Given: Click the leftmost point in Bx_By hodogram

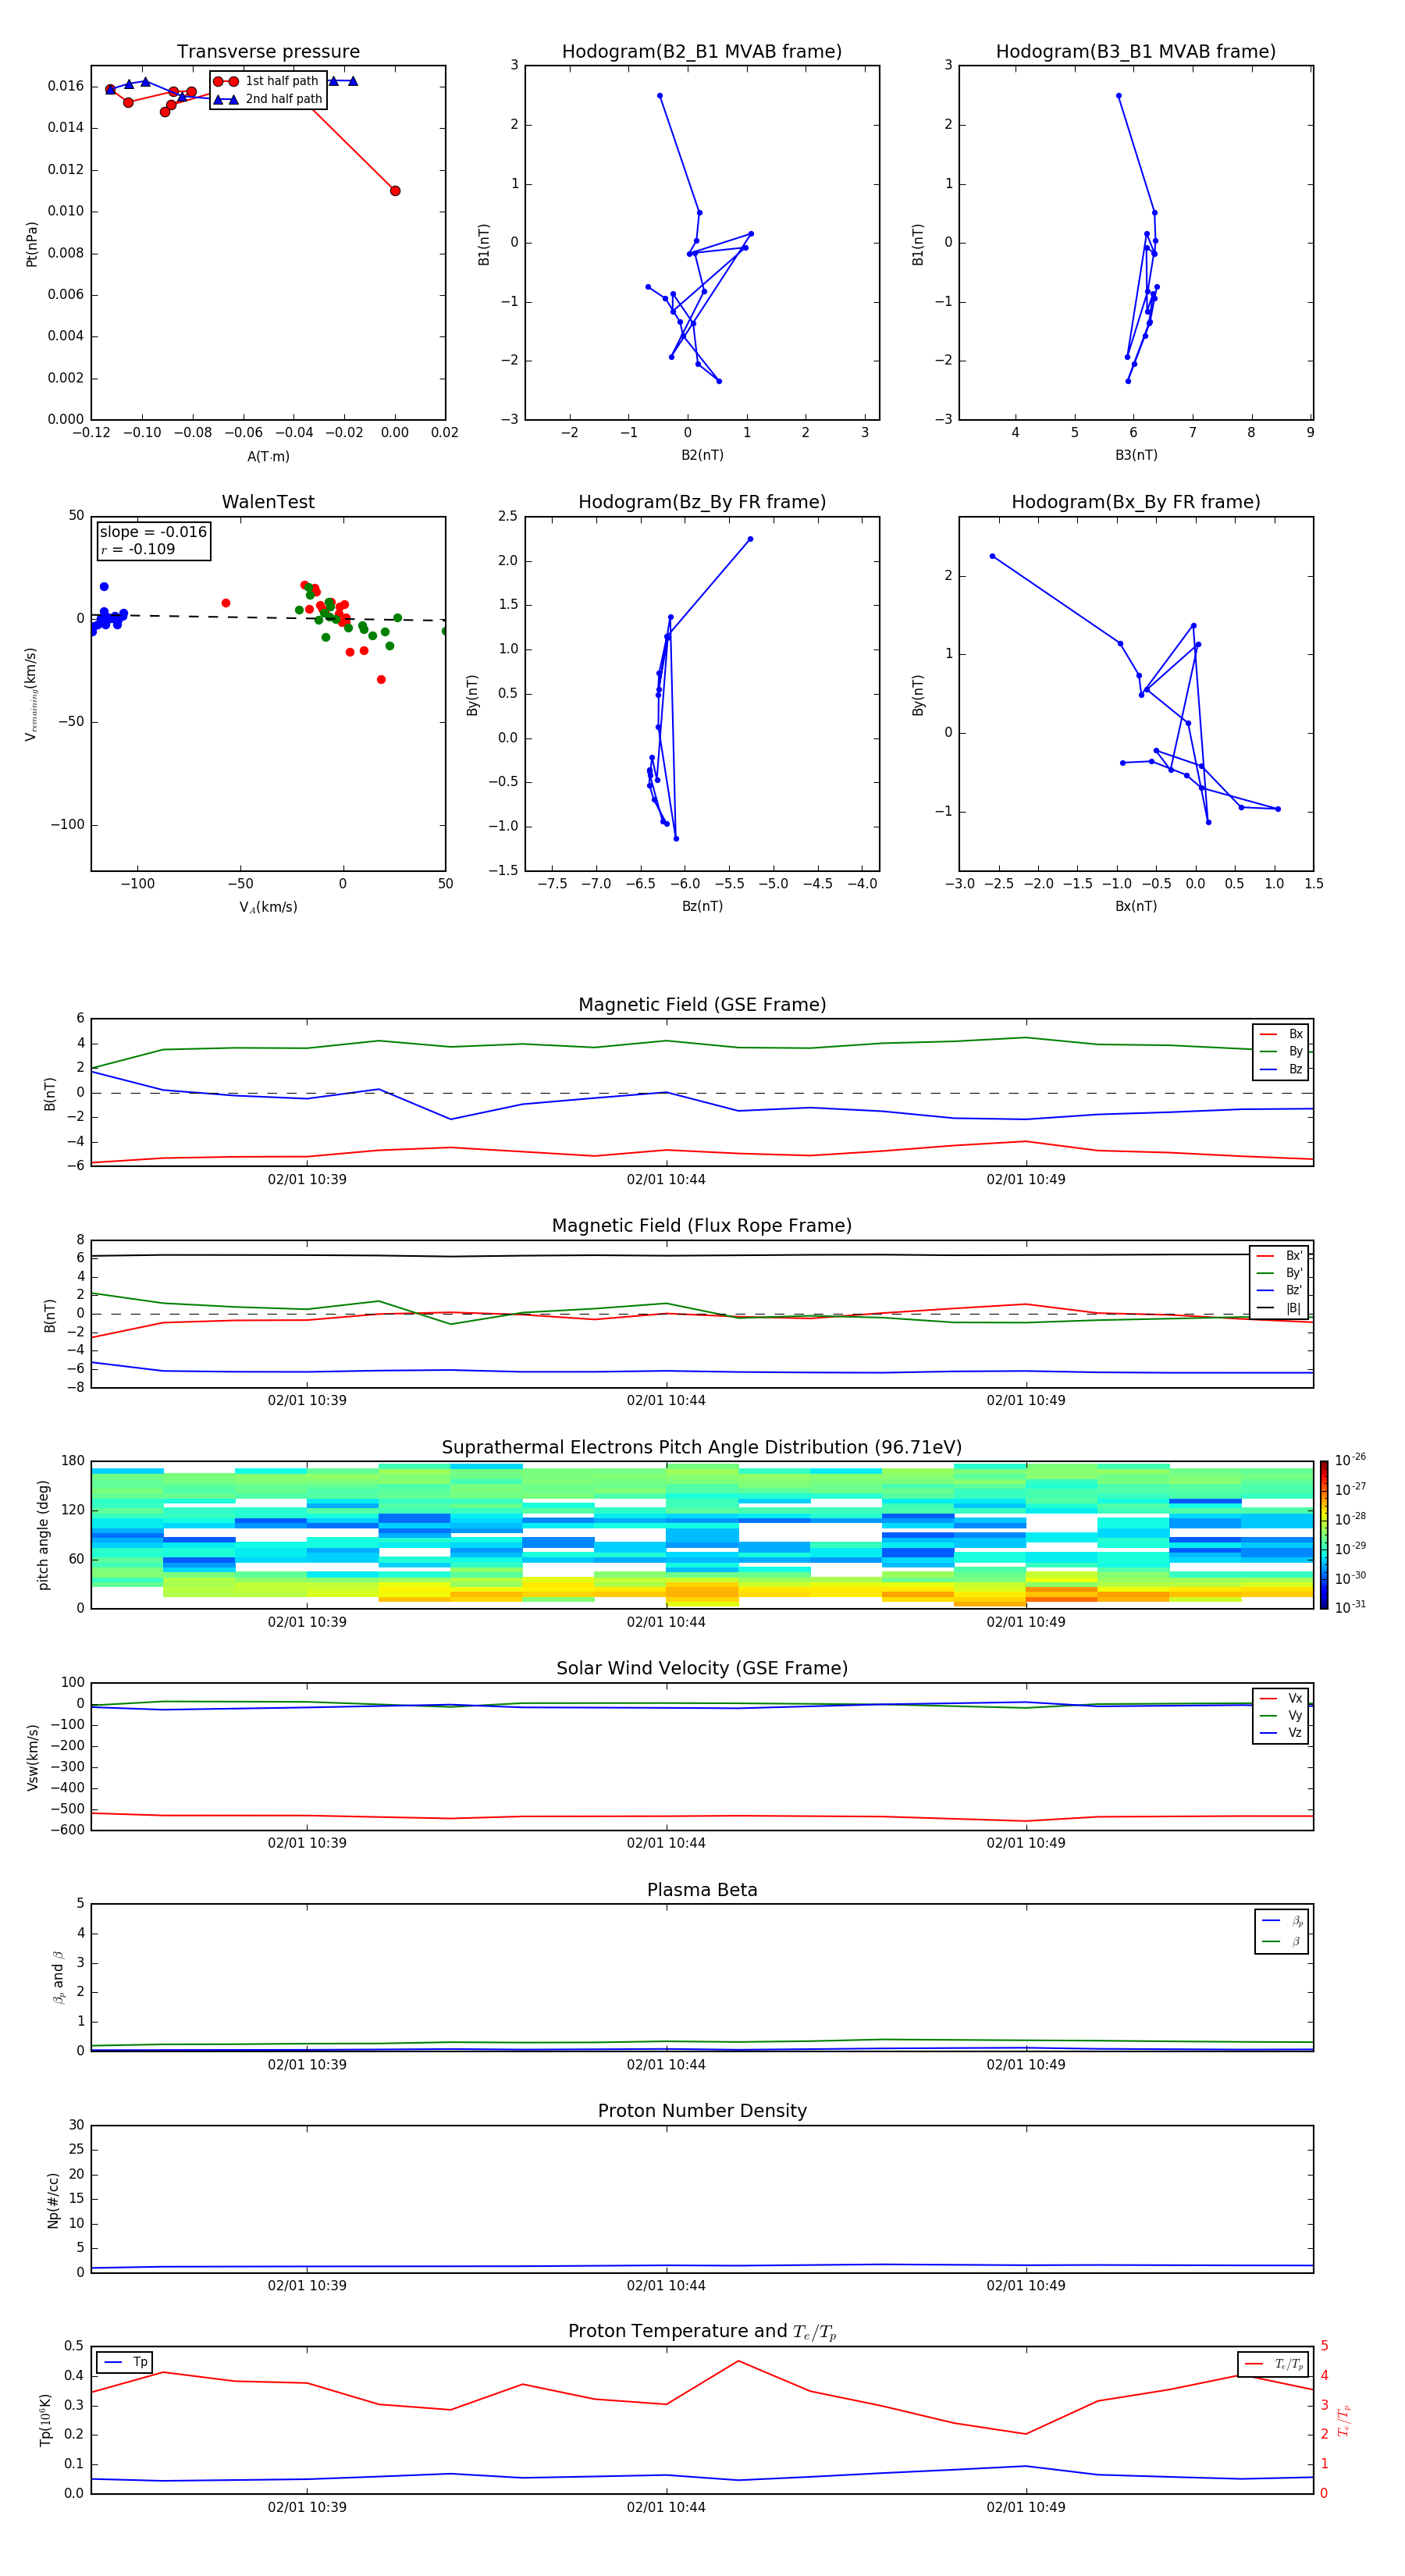Looking at the screenshot, I should point(992,556).
